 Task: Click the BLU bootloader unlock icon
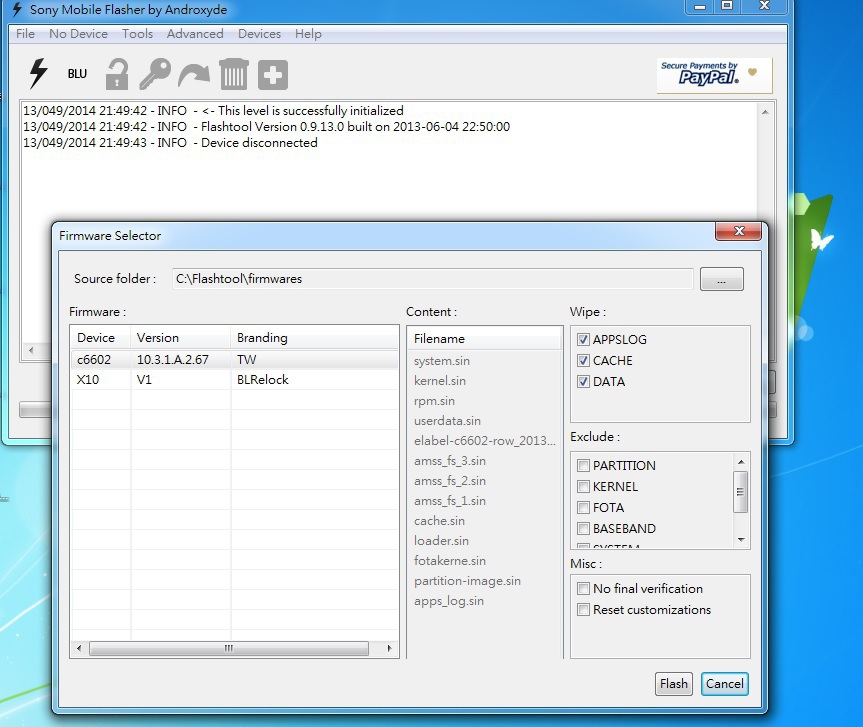pos(77,74)
